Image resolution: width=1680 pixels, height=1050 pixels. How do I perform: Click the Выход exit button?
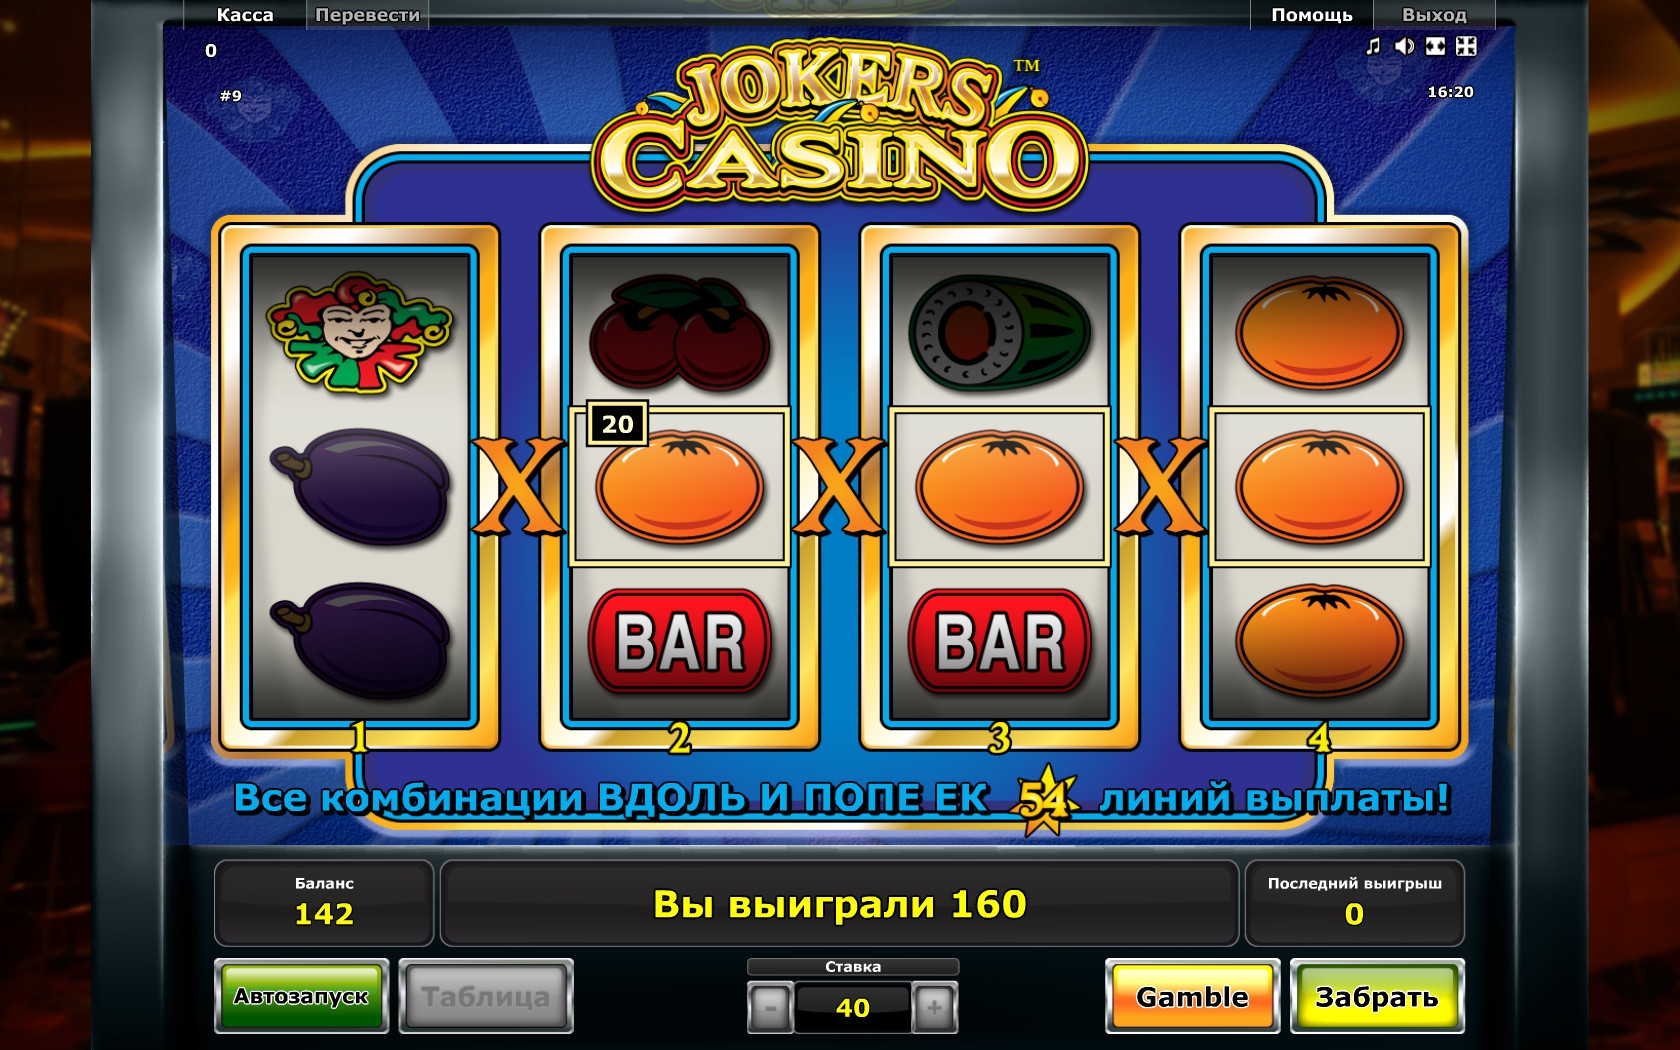coord(1434,15)
